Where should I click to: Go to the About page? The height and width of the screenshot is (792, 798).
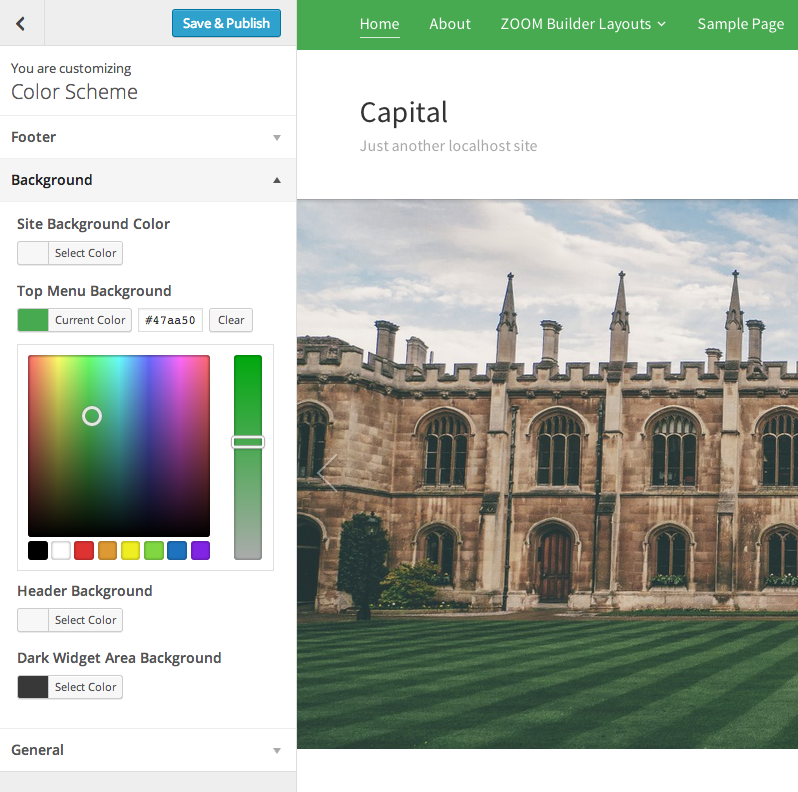click(450, 24)
